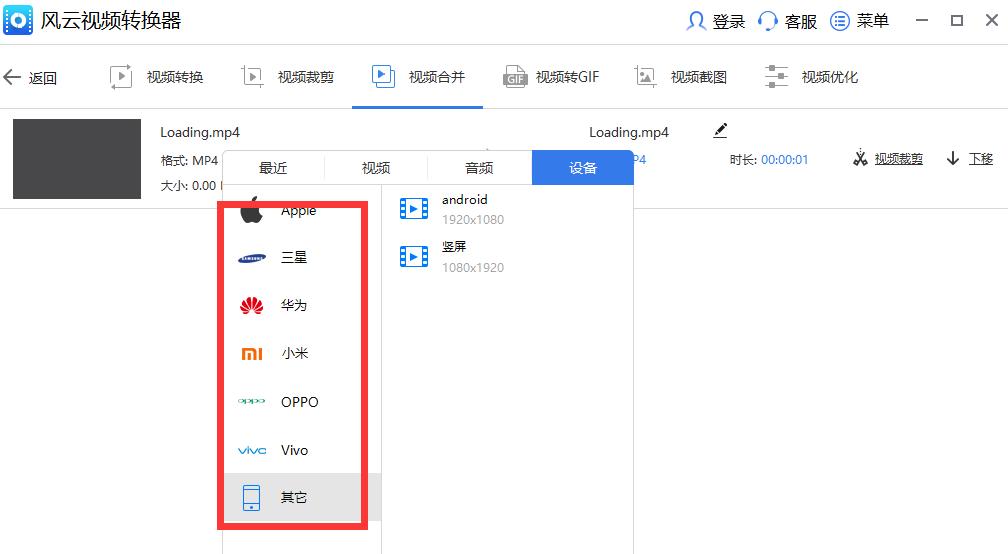
Task: Click the 视频优化 sliders icon
Action: [x=777, y=76]
